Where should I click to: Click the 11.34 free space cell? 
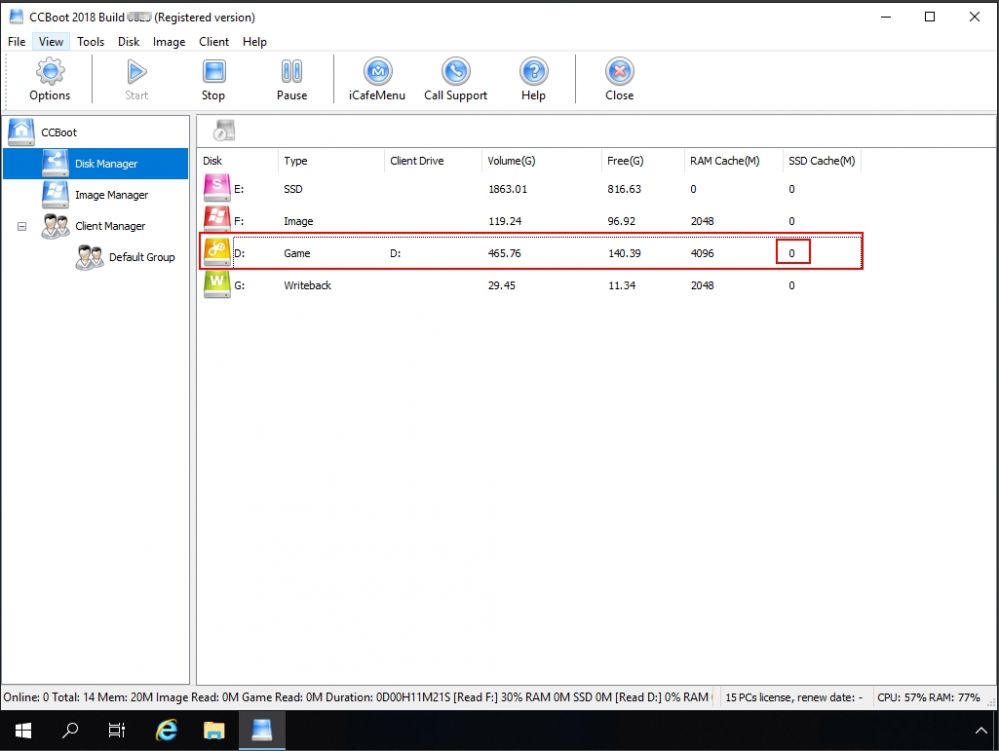point(622,285)
